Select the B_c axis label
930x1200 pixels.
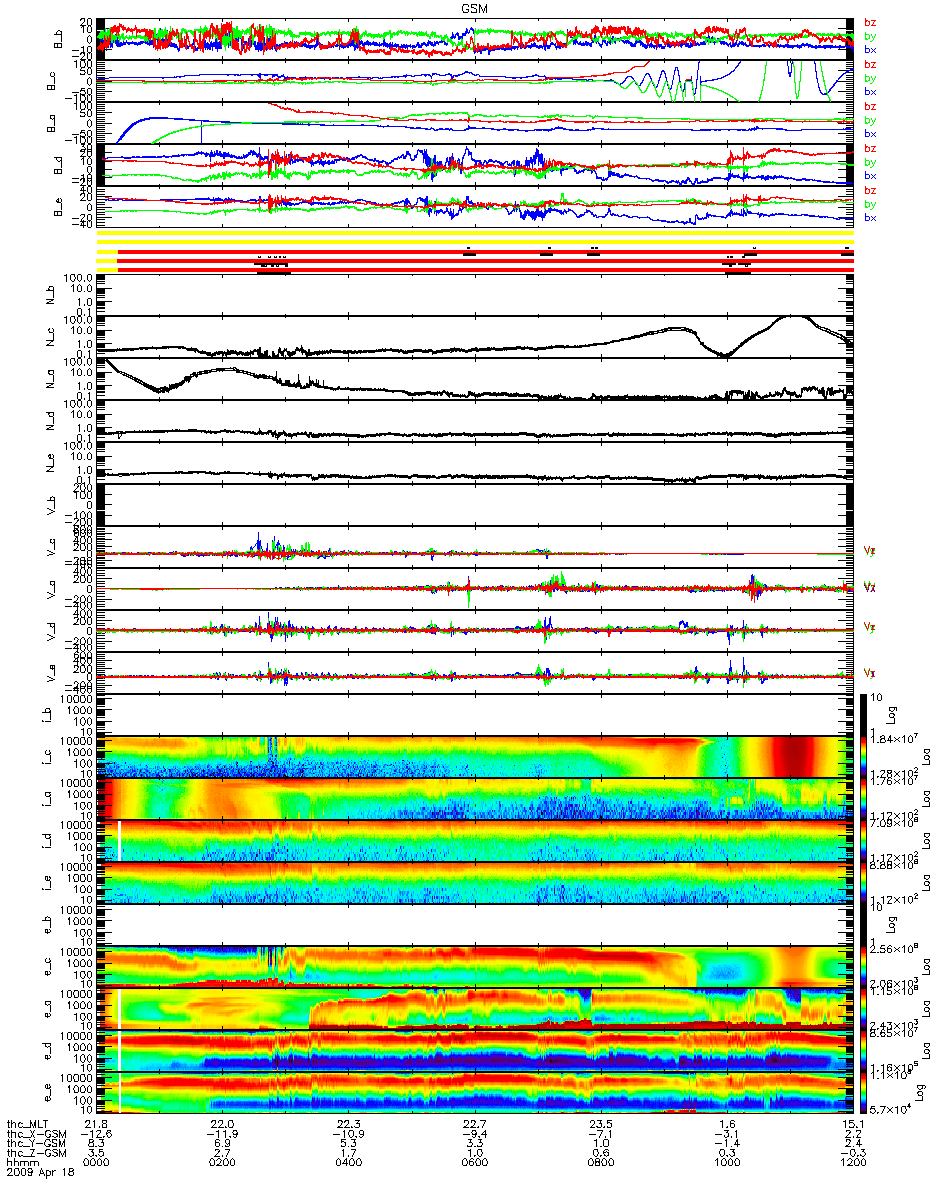(x=51, y=82)
